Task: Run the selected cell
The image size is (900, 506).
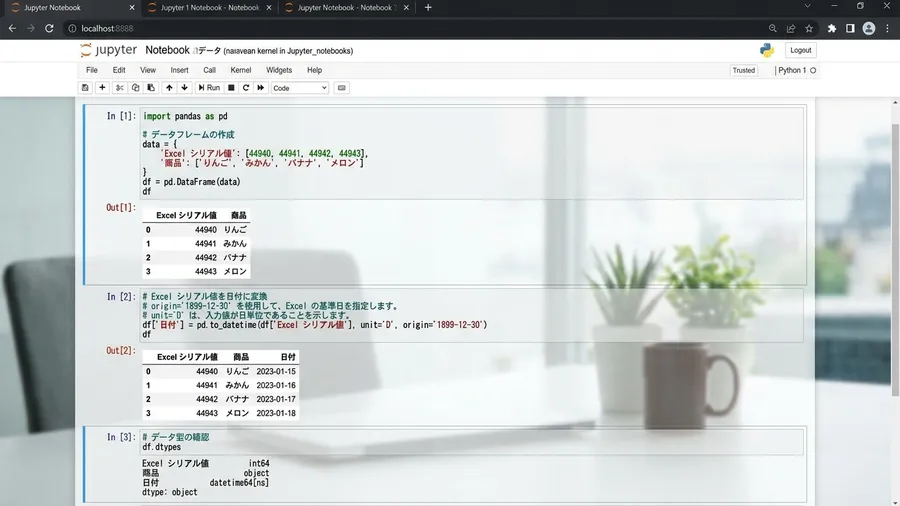Action: click(209, 88)
